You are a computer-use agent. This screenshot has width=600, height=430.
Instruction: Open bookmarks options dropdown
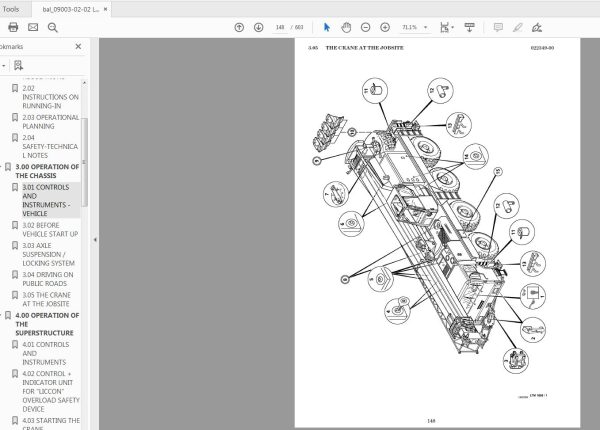(x=3, y=65)
